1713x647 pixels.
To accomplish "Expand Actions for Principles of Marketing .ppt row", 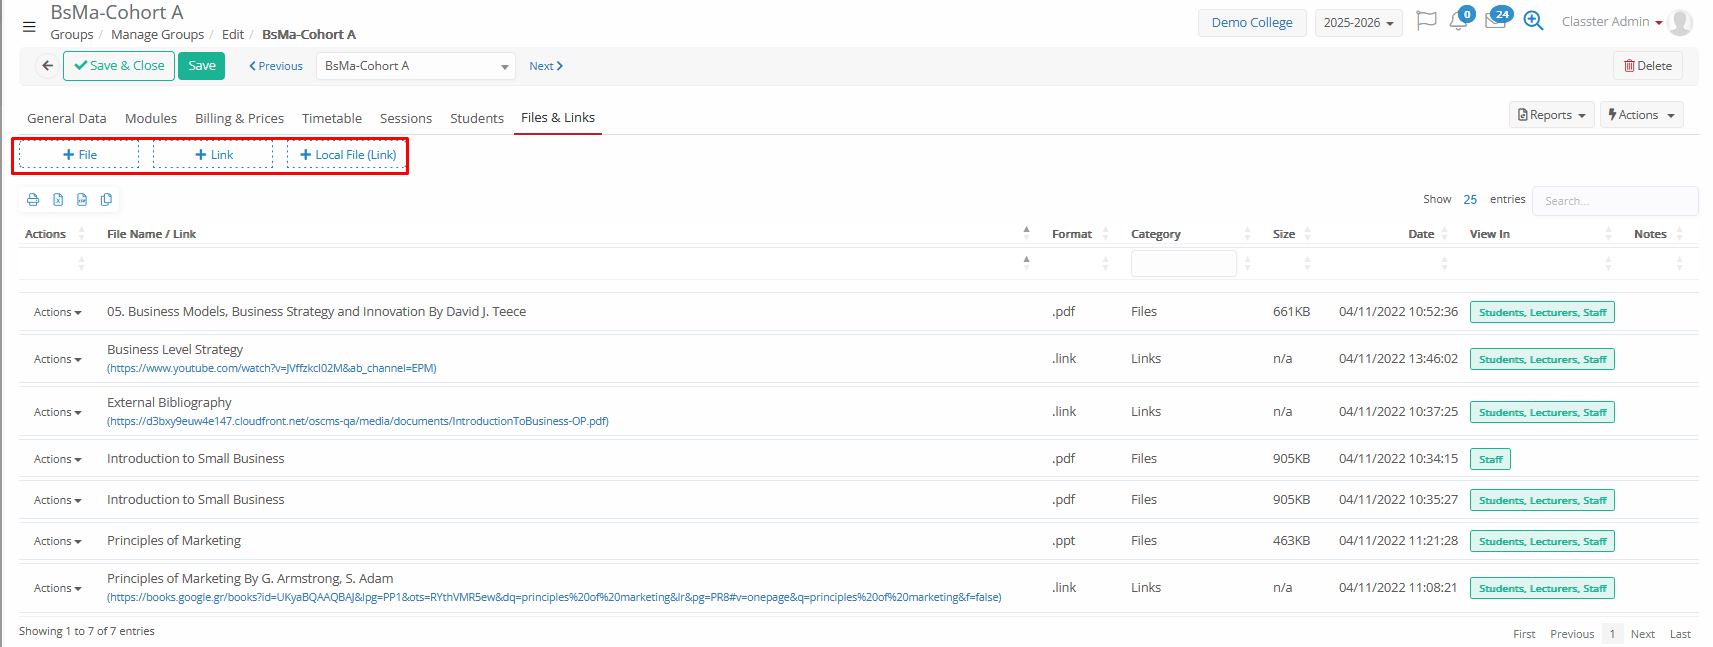I will pyautogui.click(x=57, y=541).
